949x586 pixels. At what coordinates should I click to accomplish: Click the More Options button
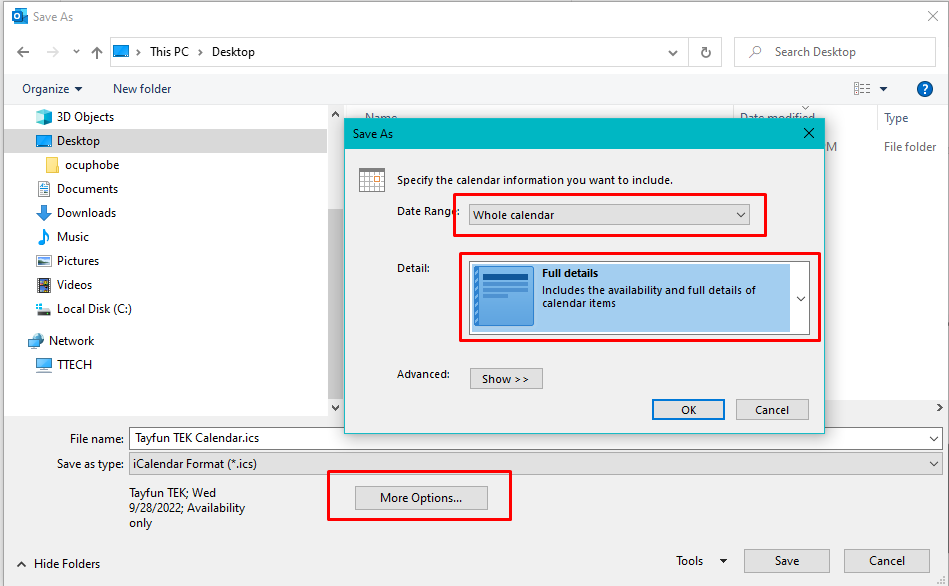click(x=421, y=498)
